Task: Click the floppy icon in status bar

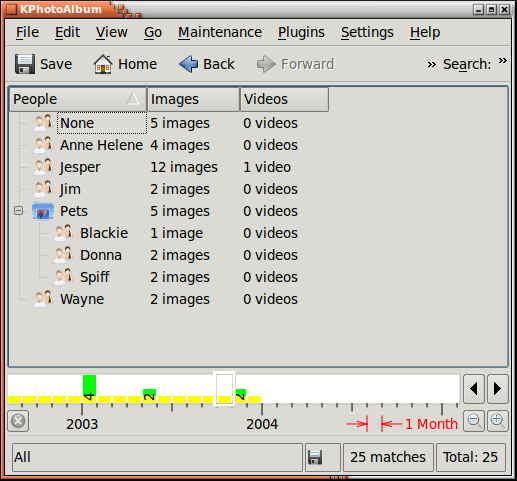Action: (315, 457)
